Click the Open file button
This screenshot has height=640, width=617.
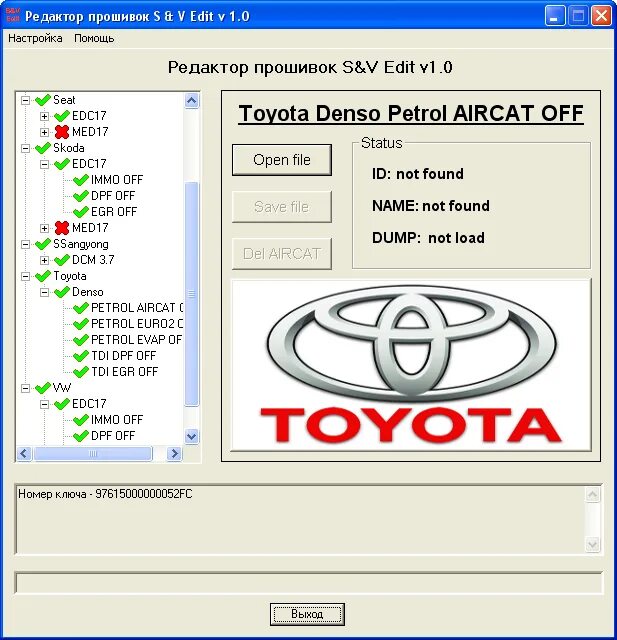point(282,160)
